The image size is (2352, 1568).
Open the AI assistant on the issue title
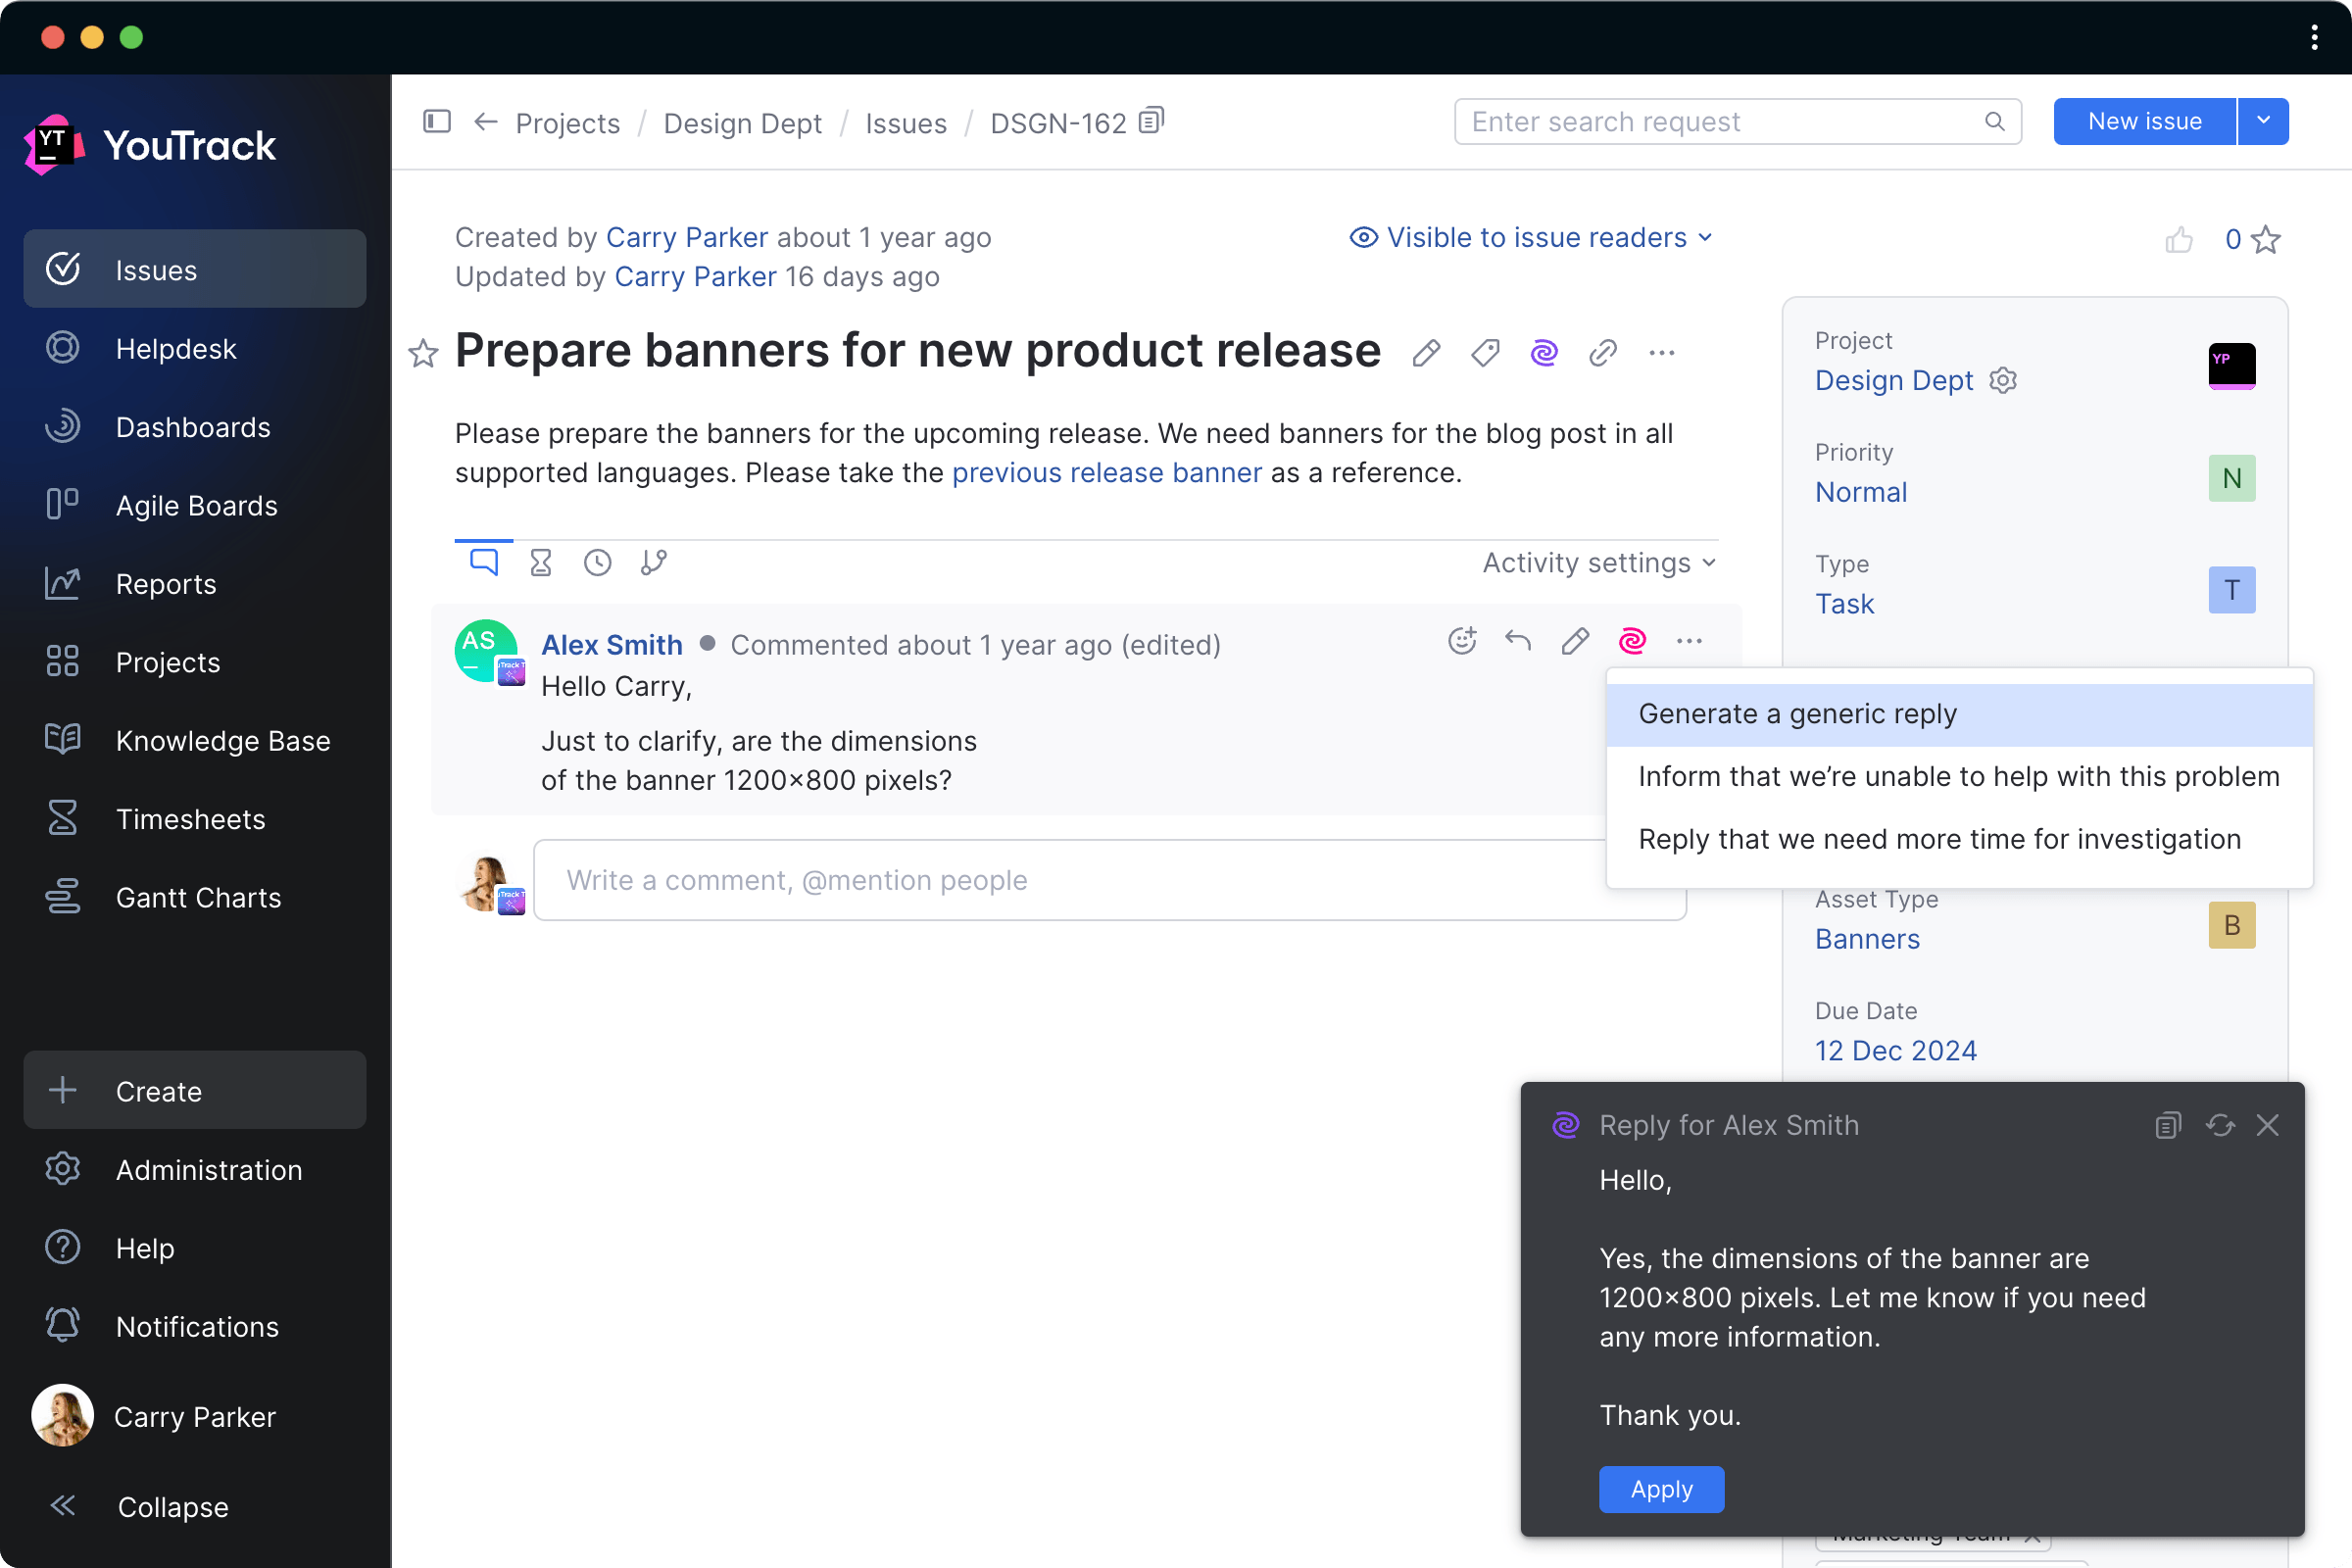click(x=1544, y=352)
